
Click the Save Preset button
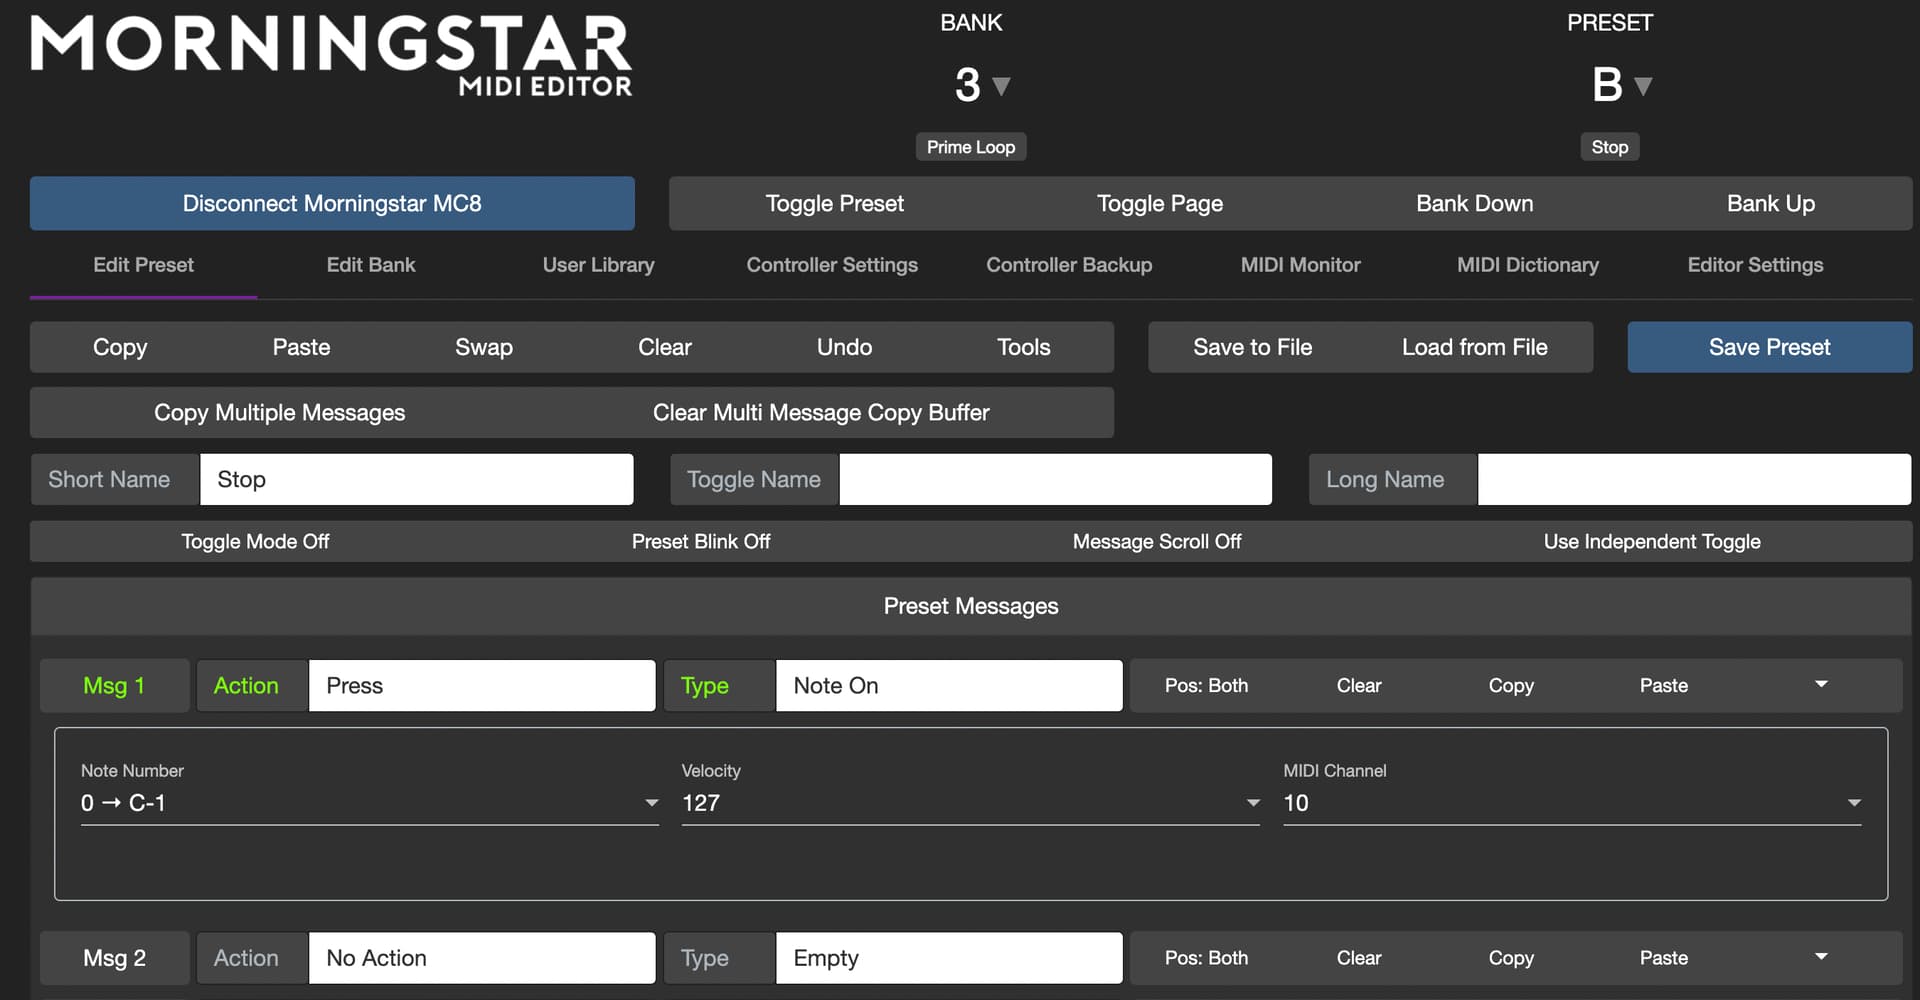1769,347
